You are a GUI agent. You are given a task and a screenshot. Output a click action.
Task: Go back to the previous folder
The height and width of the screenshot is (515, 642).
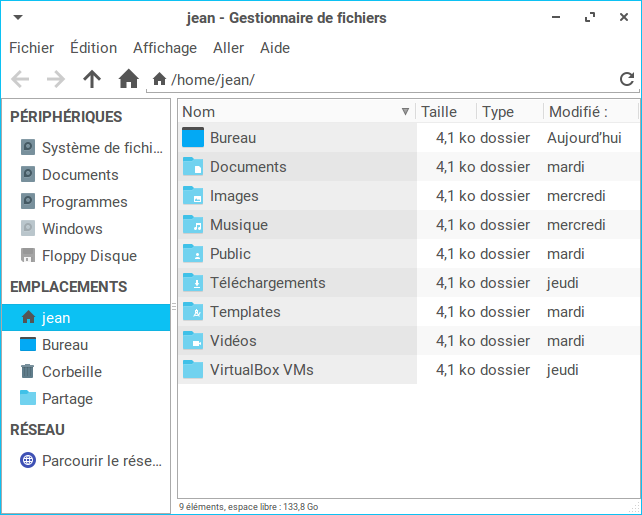pos(20,79)
